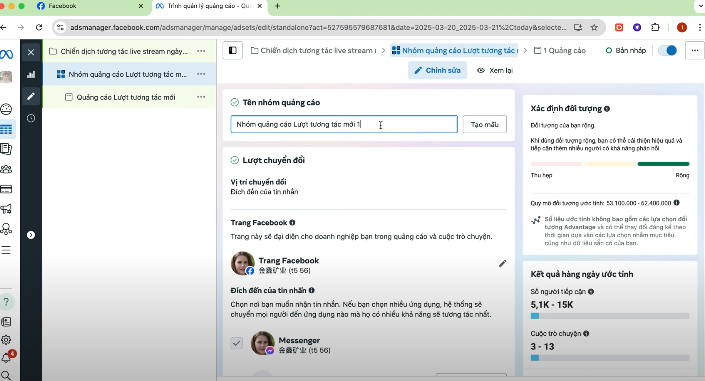Open the browser extensions puzzle icon

(656, 27)
